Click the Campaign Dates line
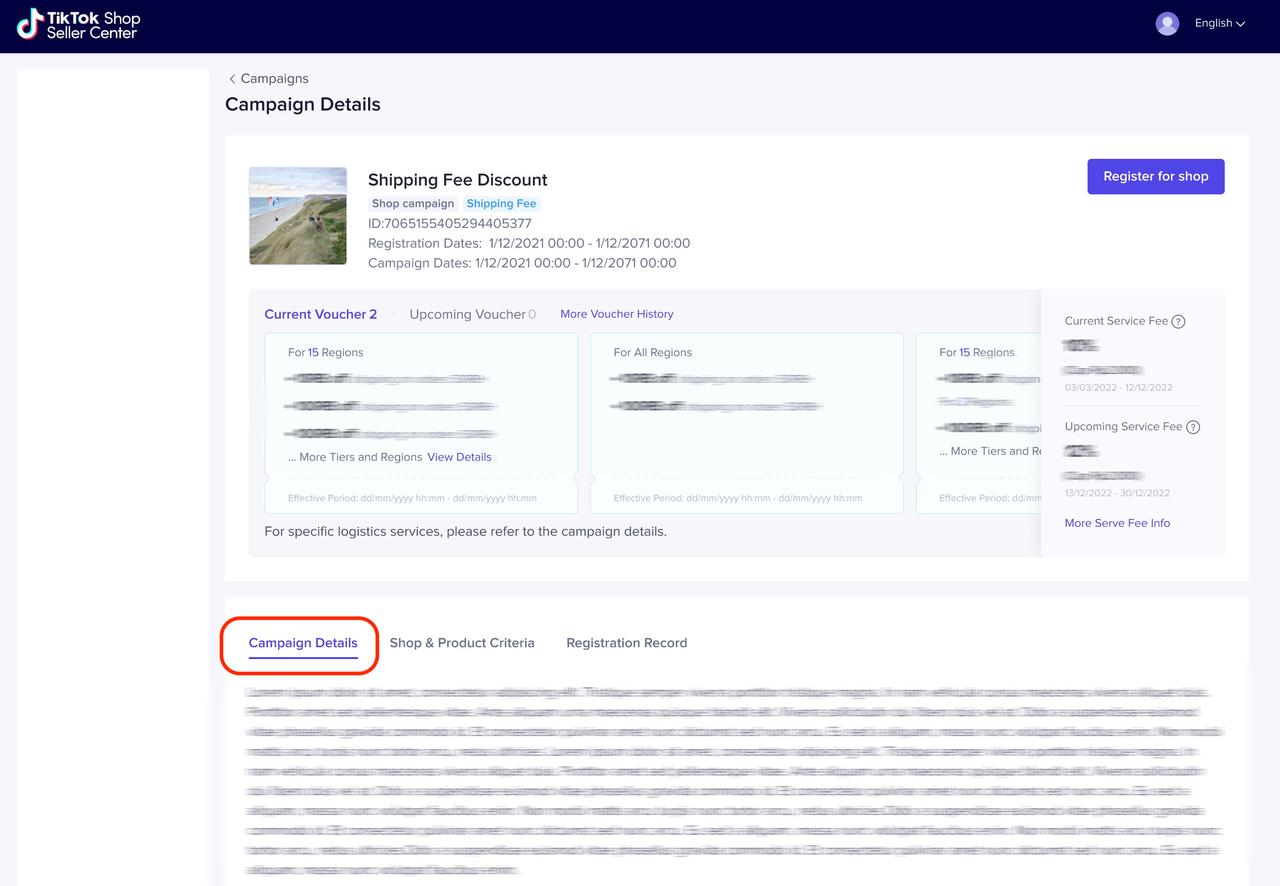The height and width of the screenshot is (886, 1280). (x=522, y=264)
